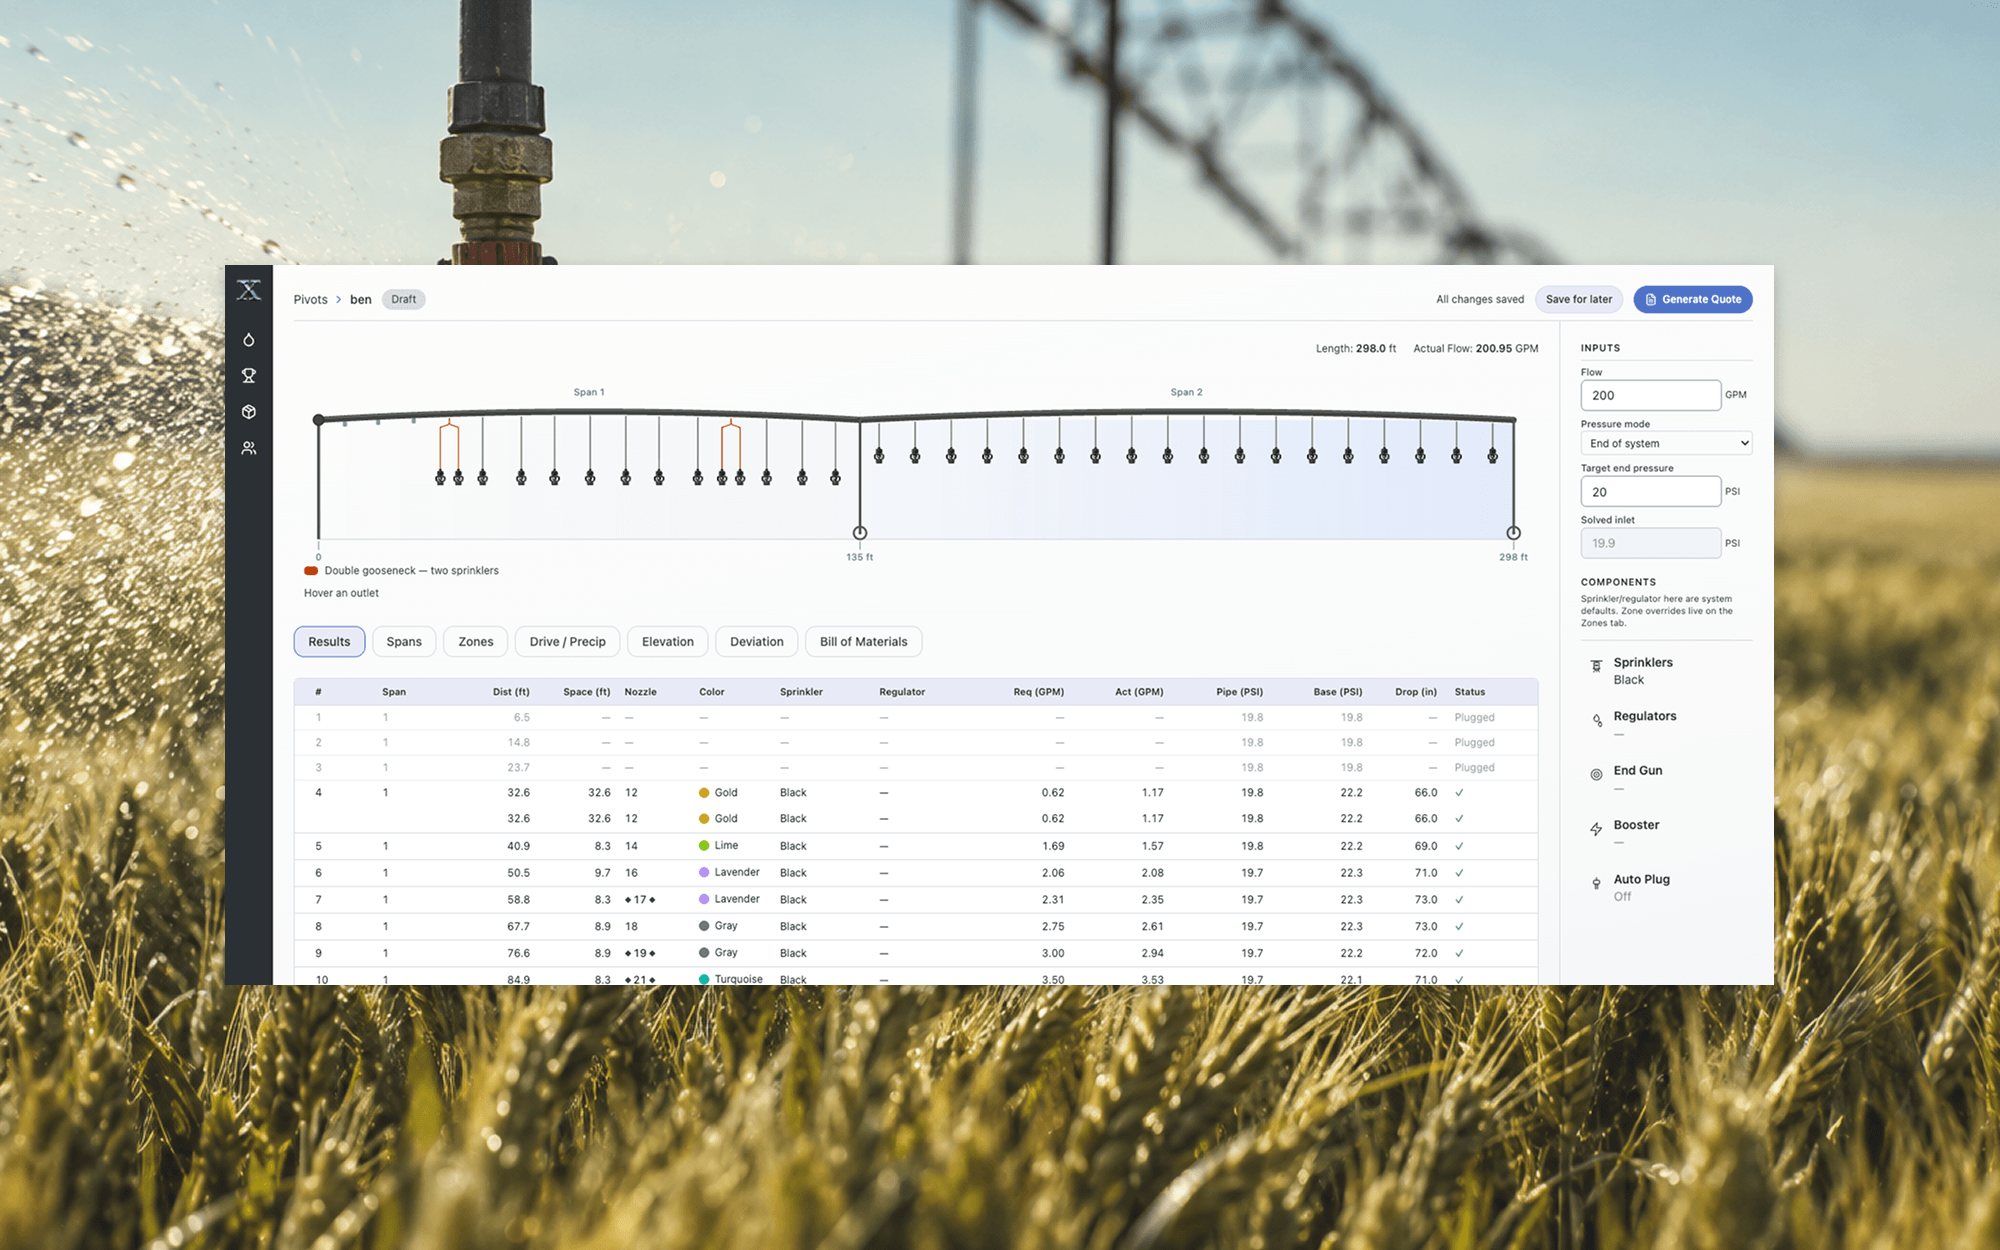Click the Auto Plug component icon
Image resolution: width=2000 pixels, height=1250 pixels.
click(1596, 883)
